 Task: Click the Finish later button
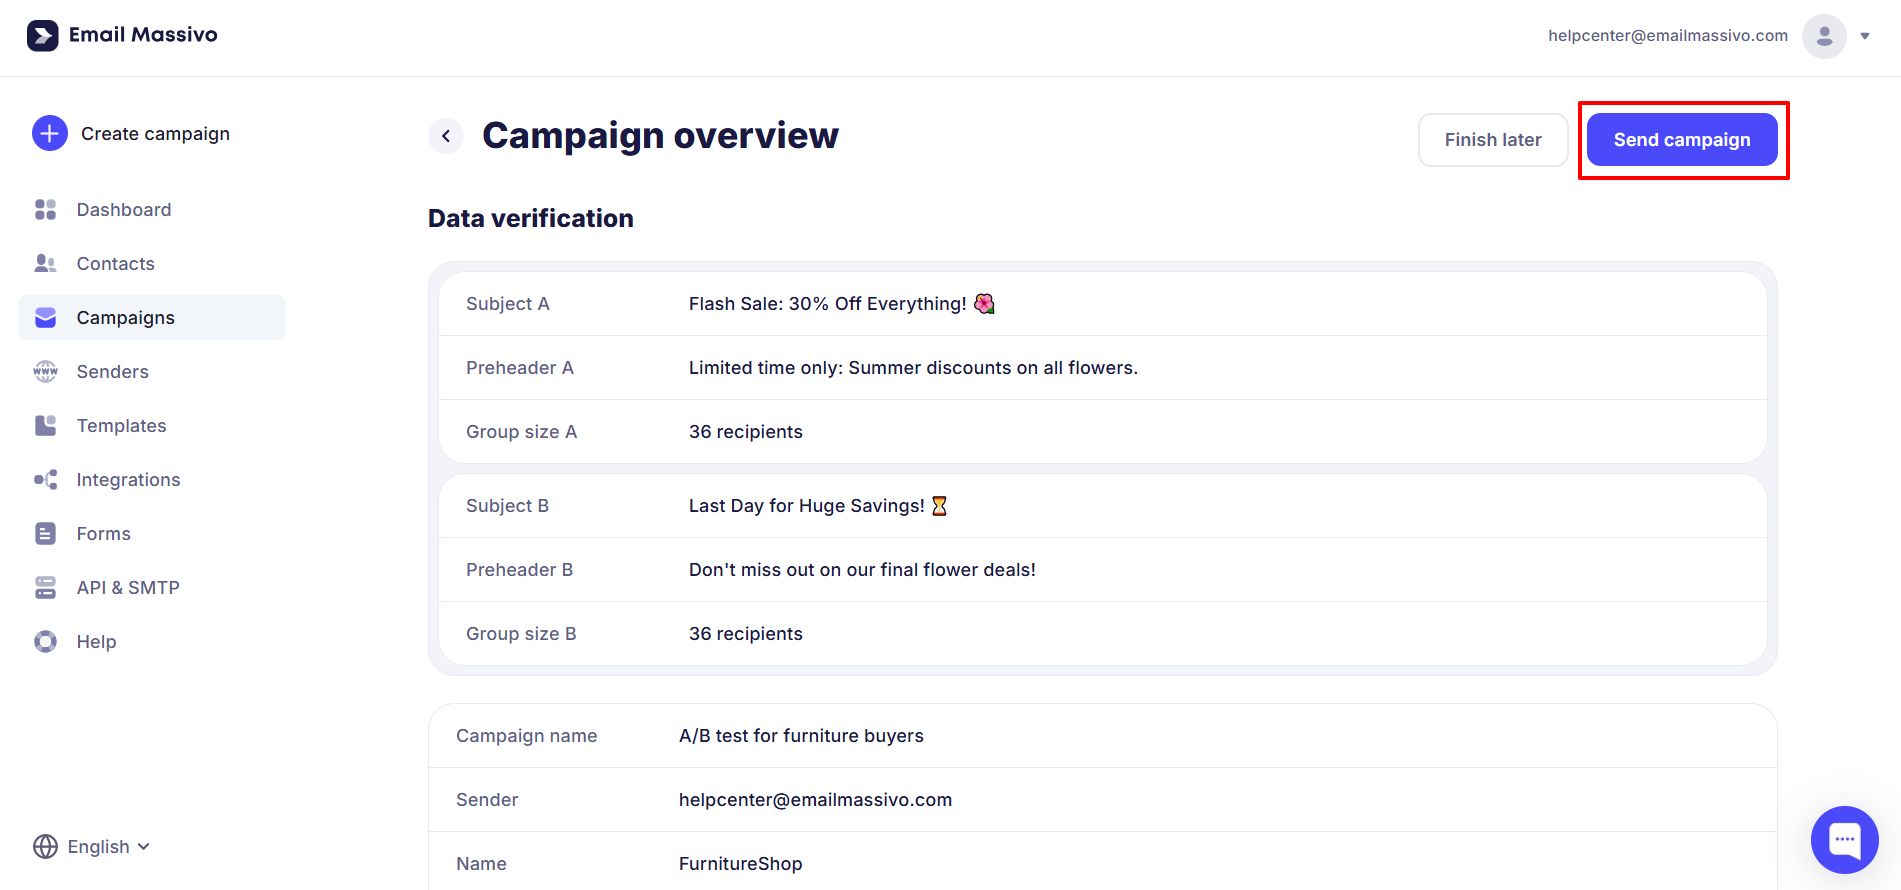(1492, 140)
